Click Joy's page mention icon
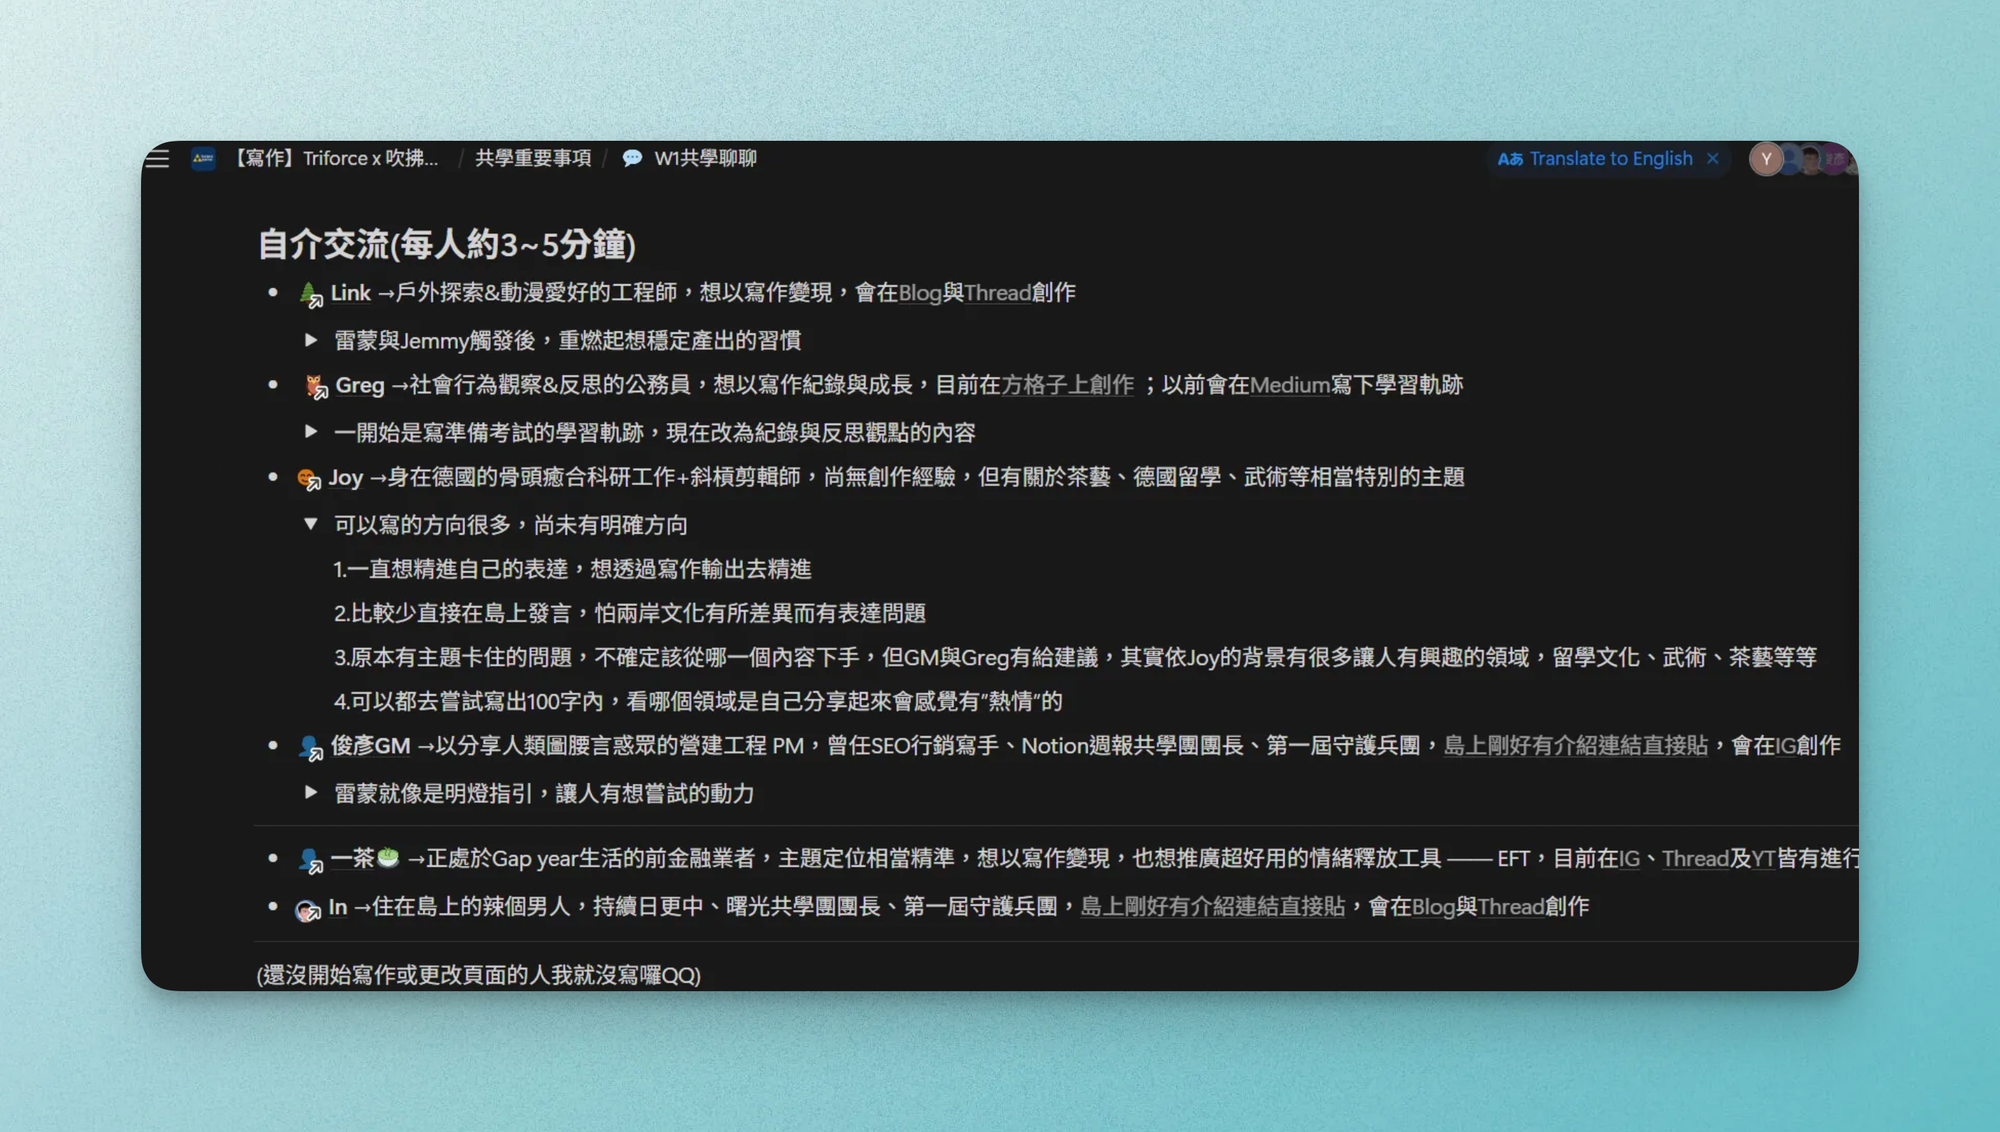This screenshot has width=2000, height=1132. [x=308, y=478]
